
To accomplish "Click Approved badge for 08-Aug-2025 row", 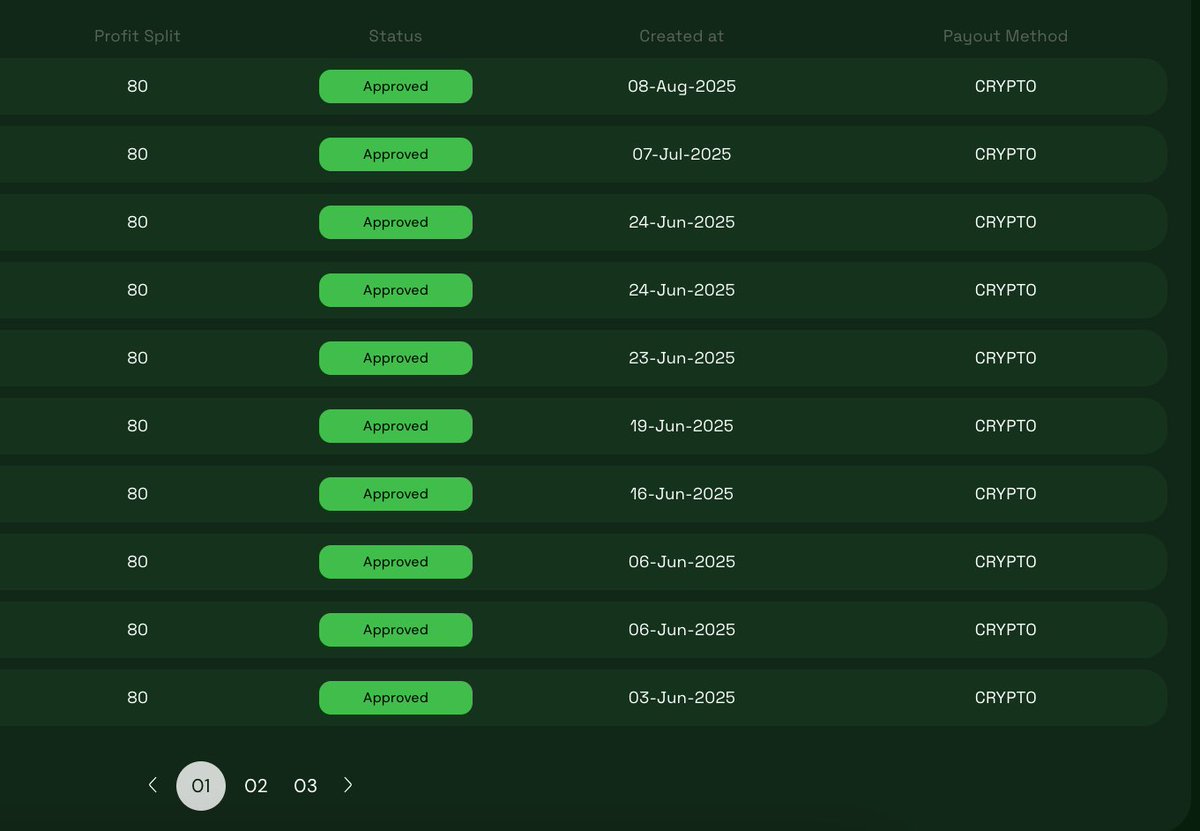I will [x=395, y=86].
